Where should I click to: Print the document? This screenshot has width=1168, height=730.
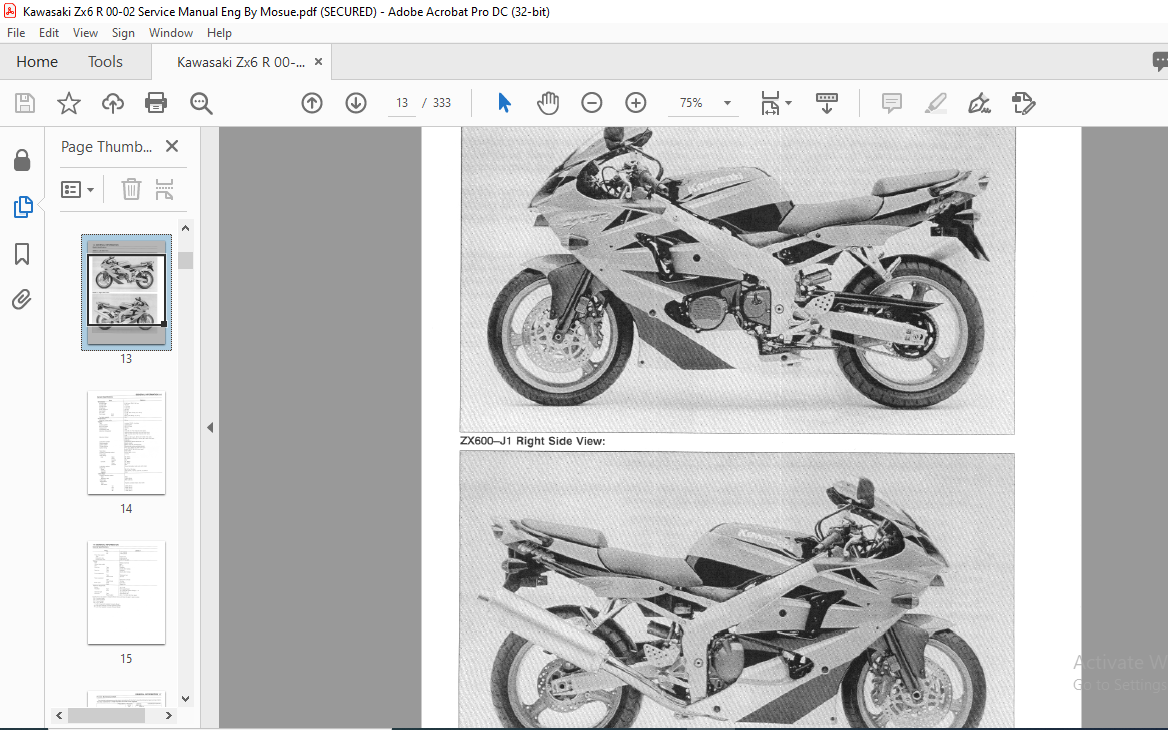(x=156, y=103)
